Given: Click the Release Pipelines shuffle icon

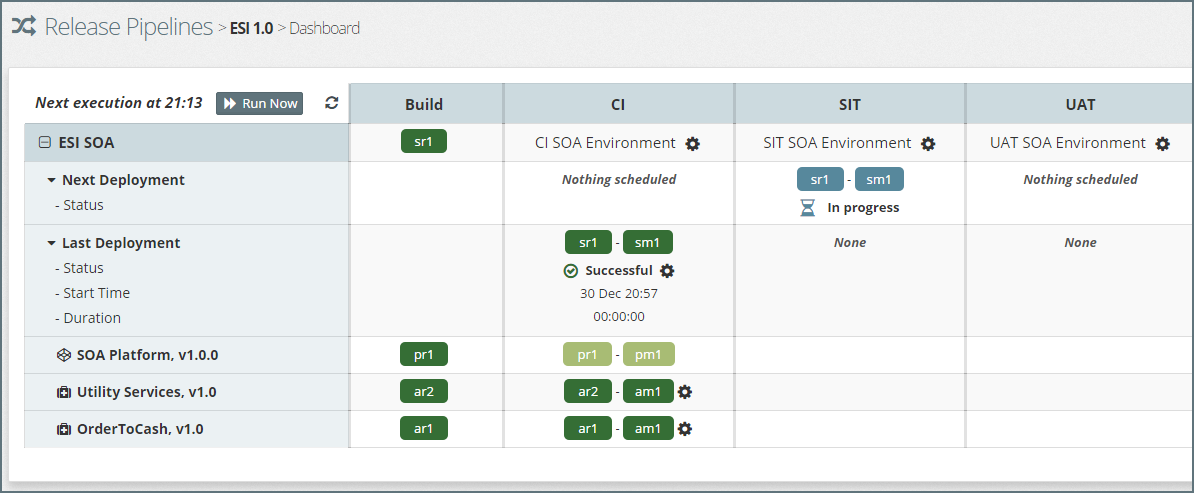Looking at the screenshot, I should point(24,27).
